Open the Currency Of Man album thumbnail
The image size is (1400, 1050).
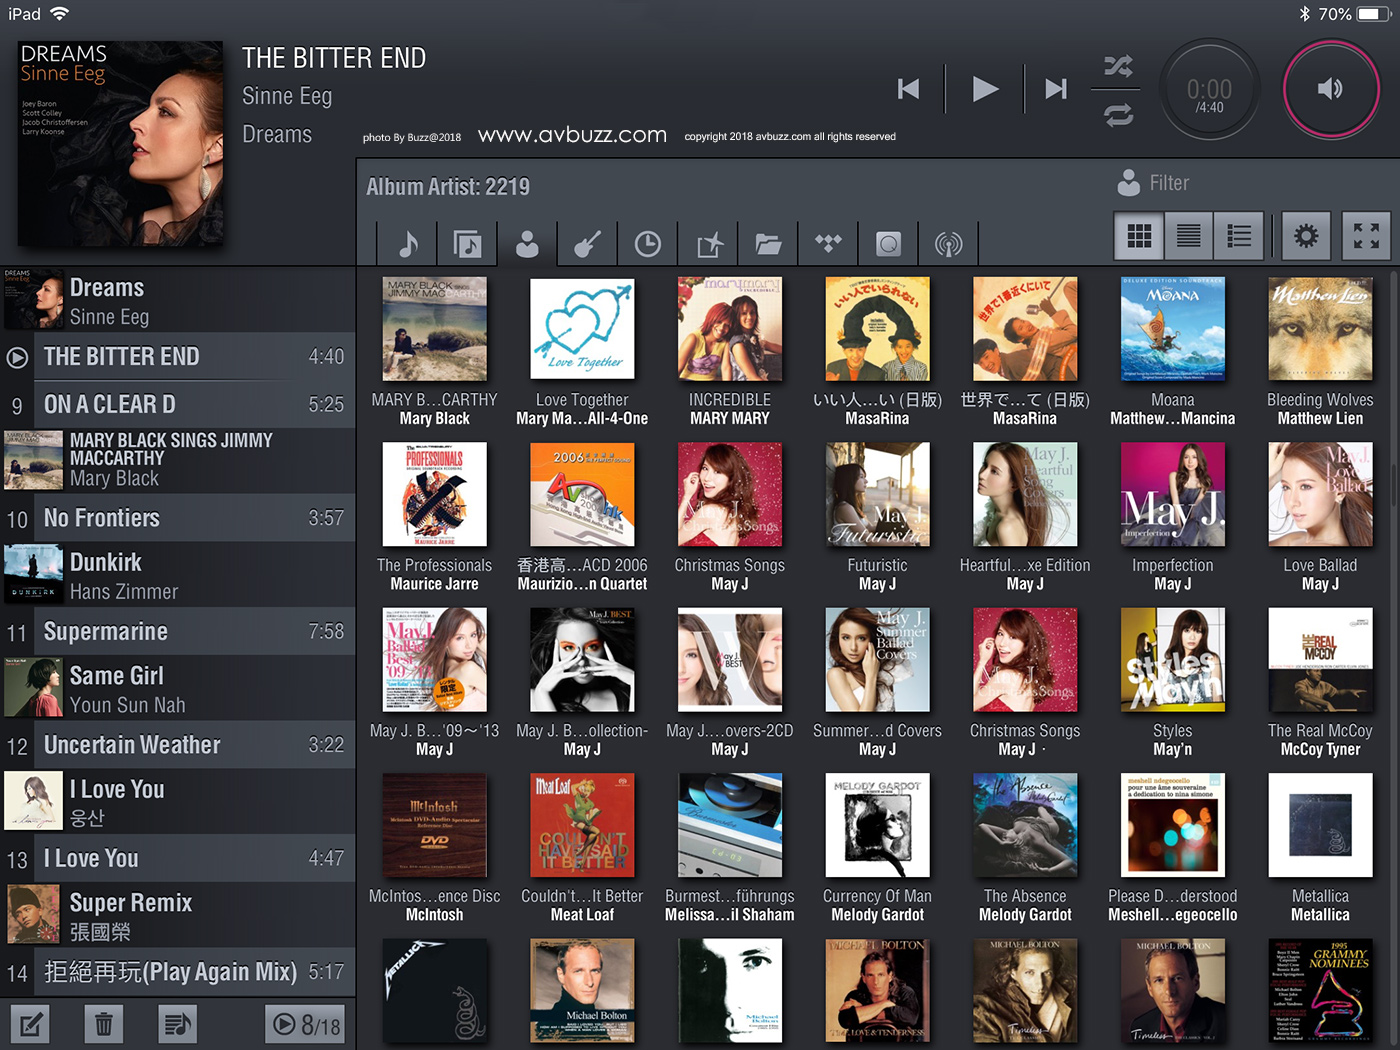[x=877, y=825]
